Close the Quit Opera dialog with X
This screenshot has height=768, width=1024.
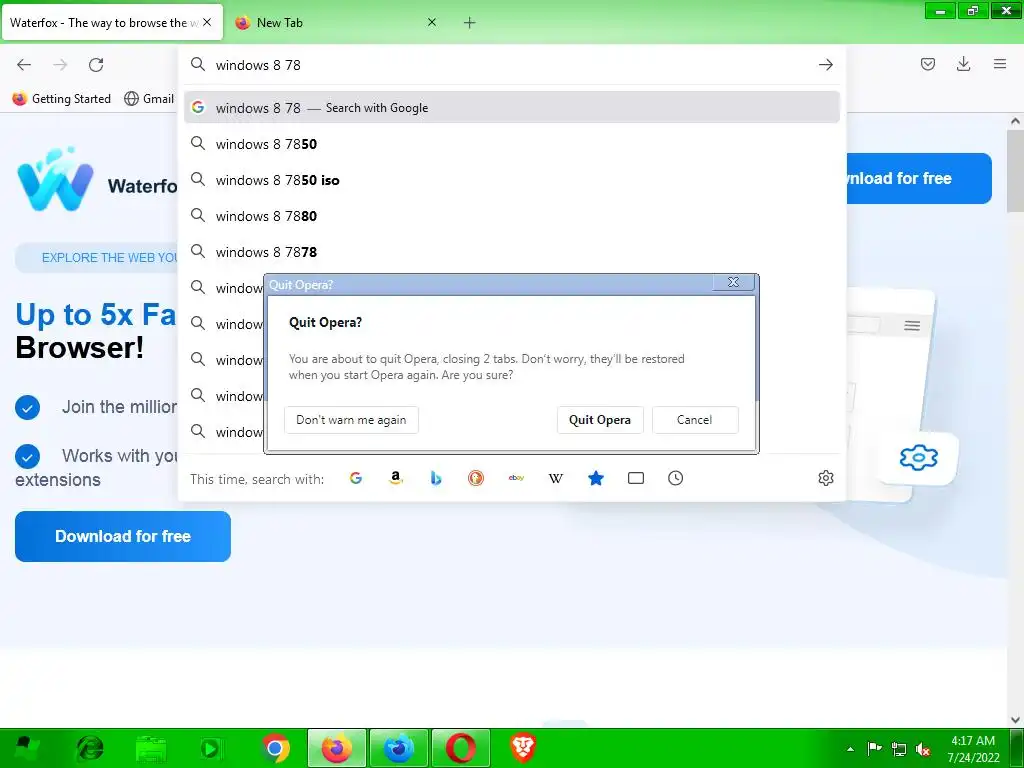[x=733, y=282]
